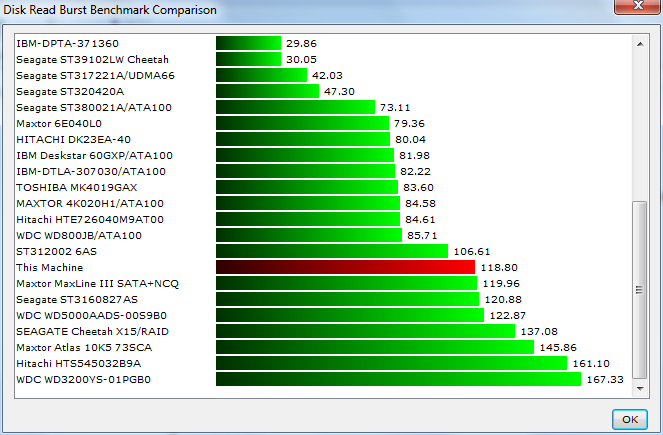Click the 161.10 value
This screenshot has height=435, width=663.
tap(591, 364)
